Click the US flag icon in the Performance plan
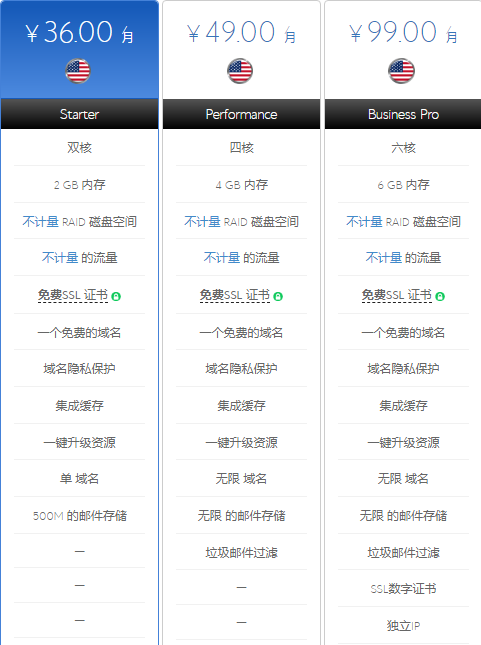Viewport: 481px width, 645px height. (240, 71)
